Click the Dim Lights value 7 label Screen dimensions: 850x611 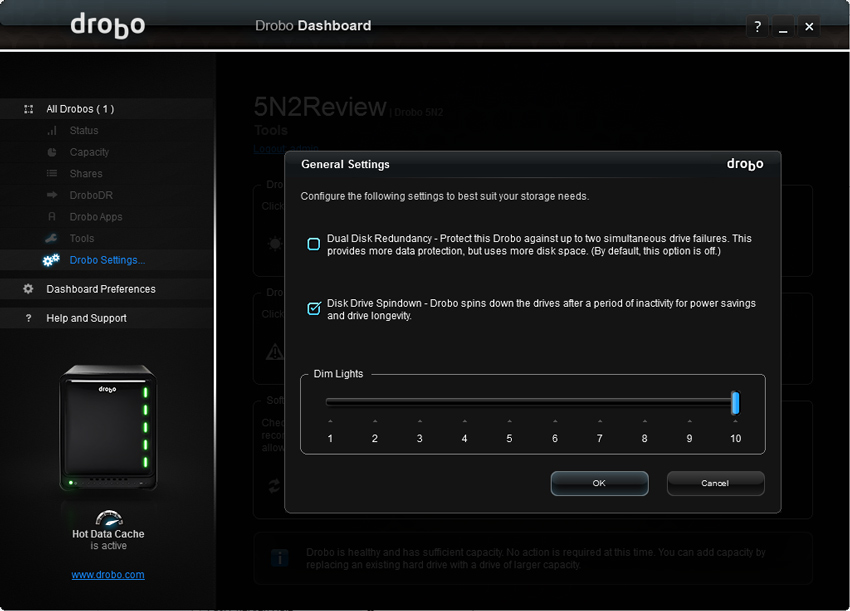click(600, 438)
